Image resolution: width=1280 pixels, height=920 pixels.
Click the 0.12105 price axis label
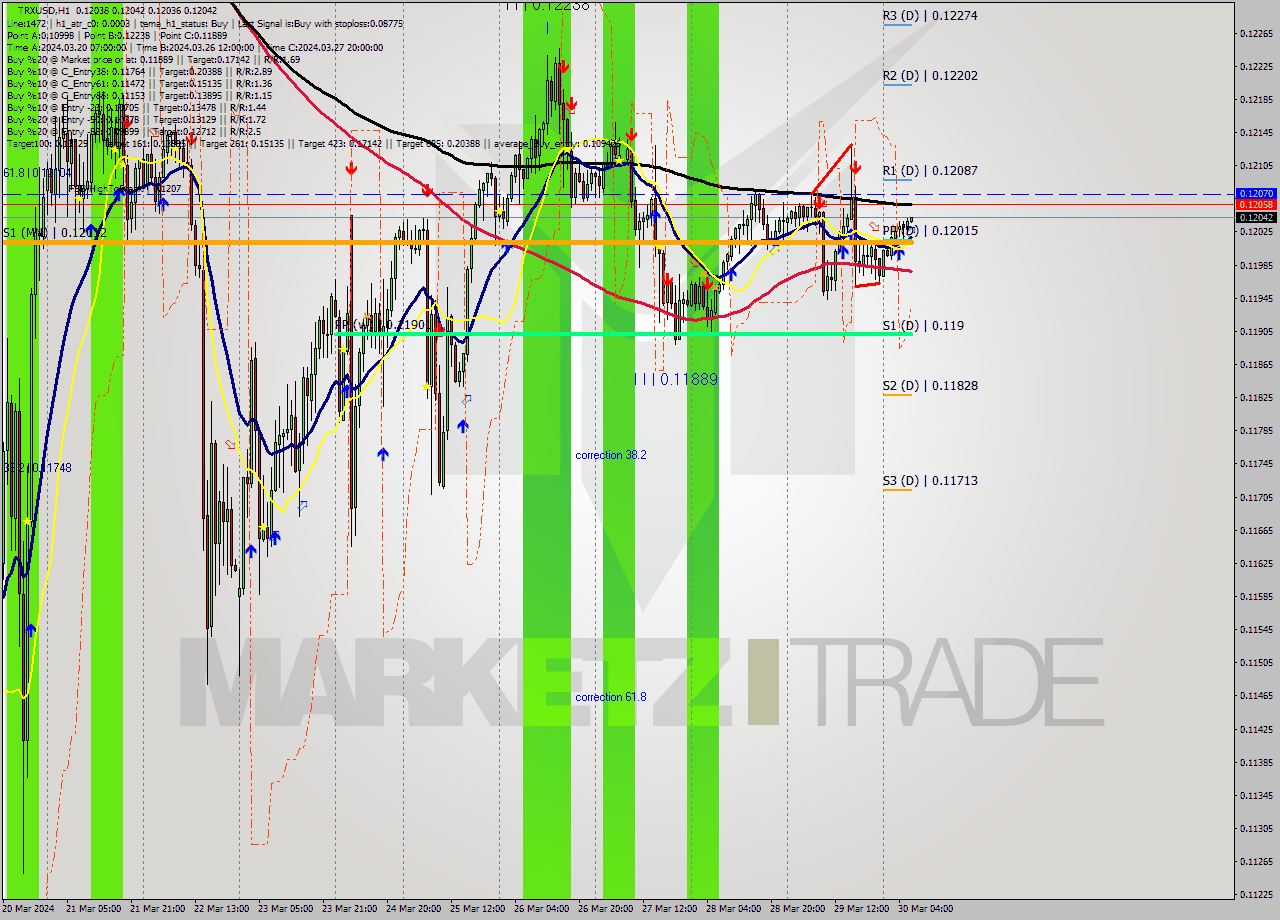[1255, 166]
